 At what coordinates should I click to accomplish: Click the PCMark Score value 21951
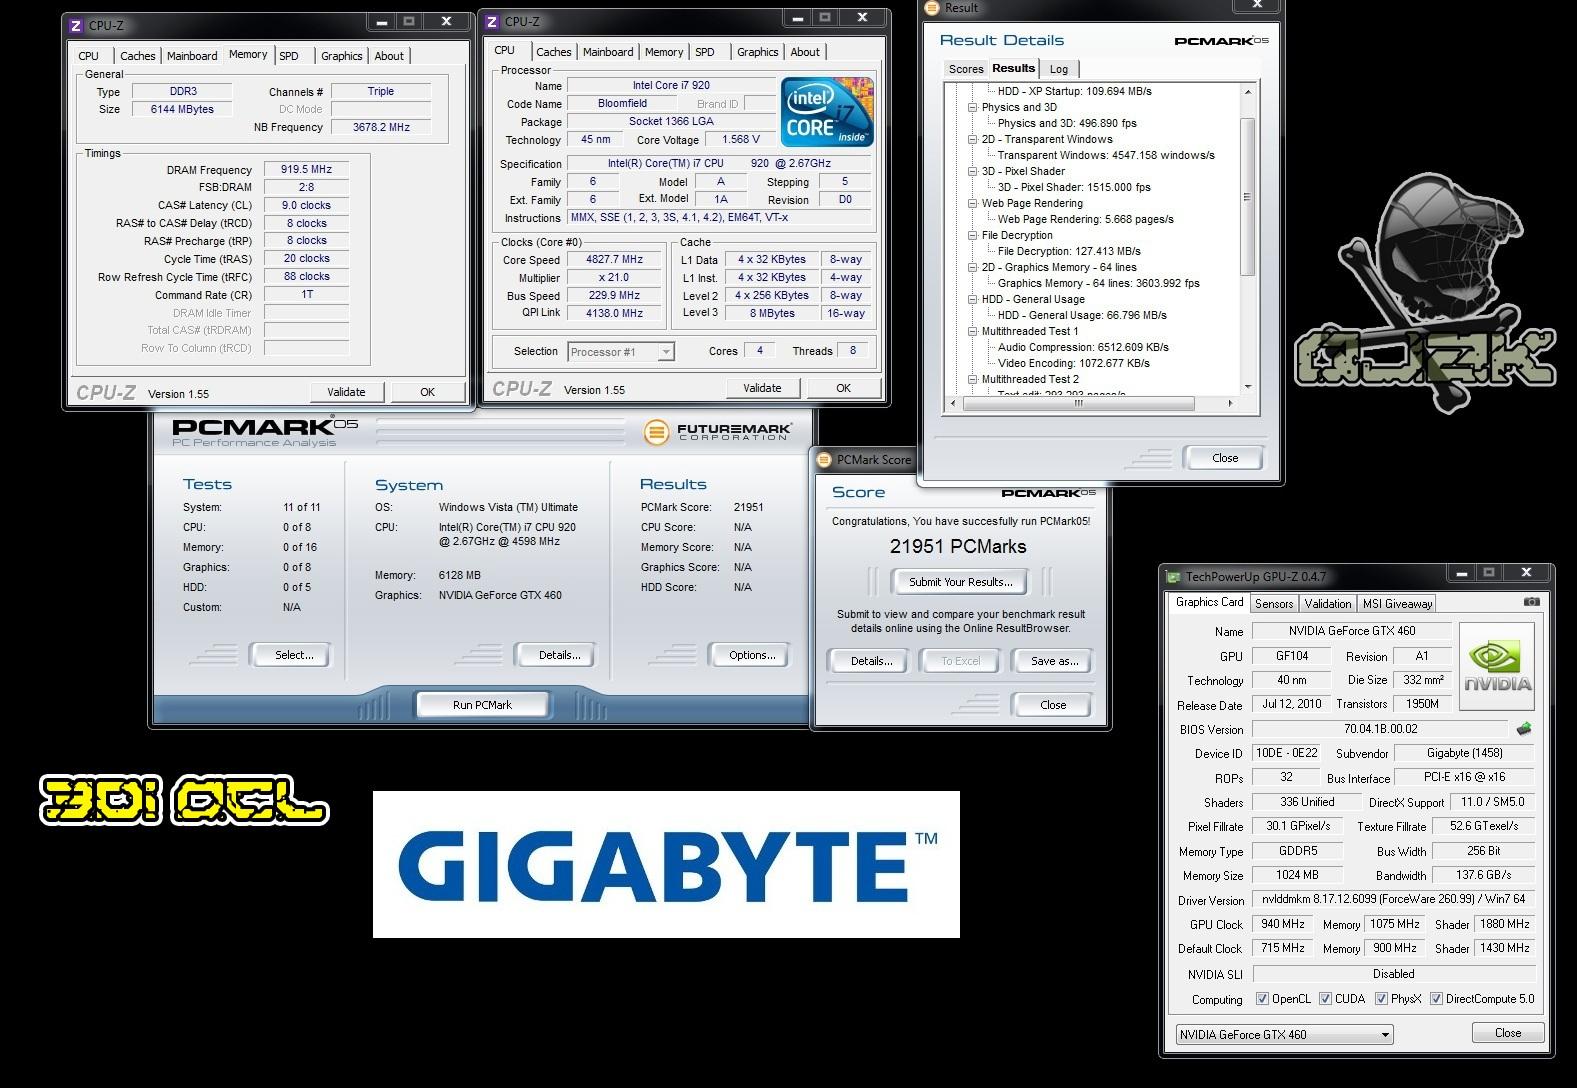coord(749,507)
